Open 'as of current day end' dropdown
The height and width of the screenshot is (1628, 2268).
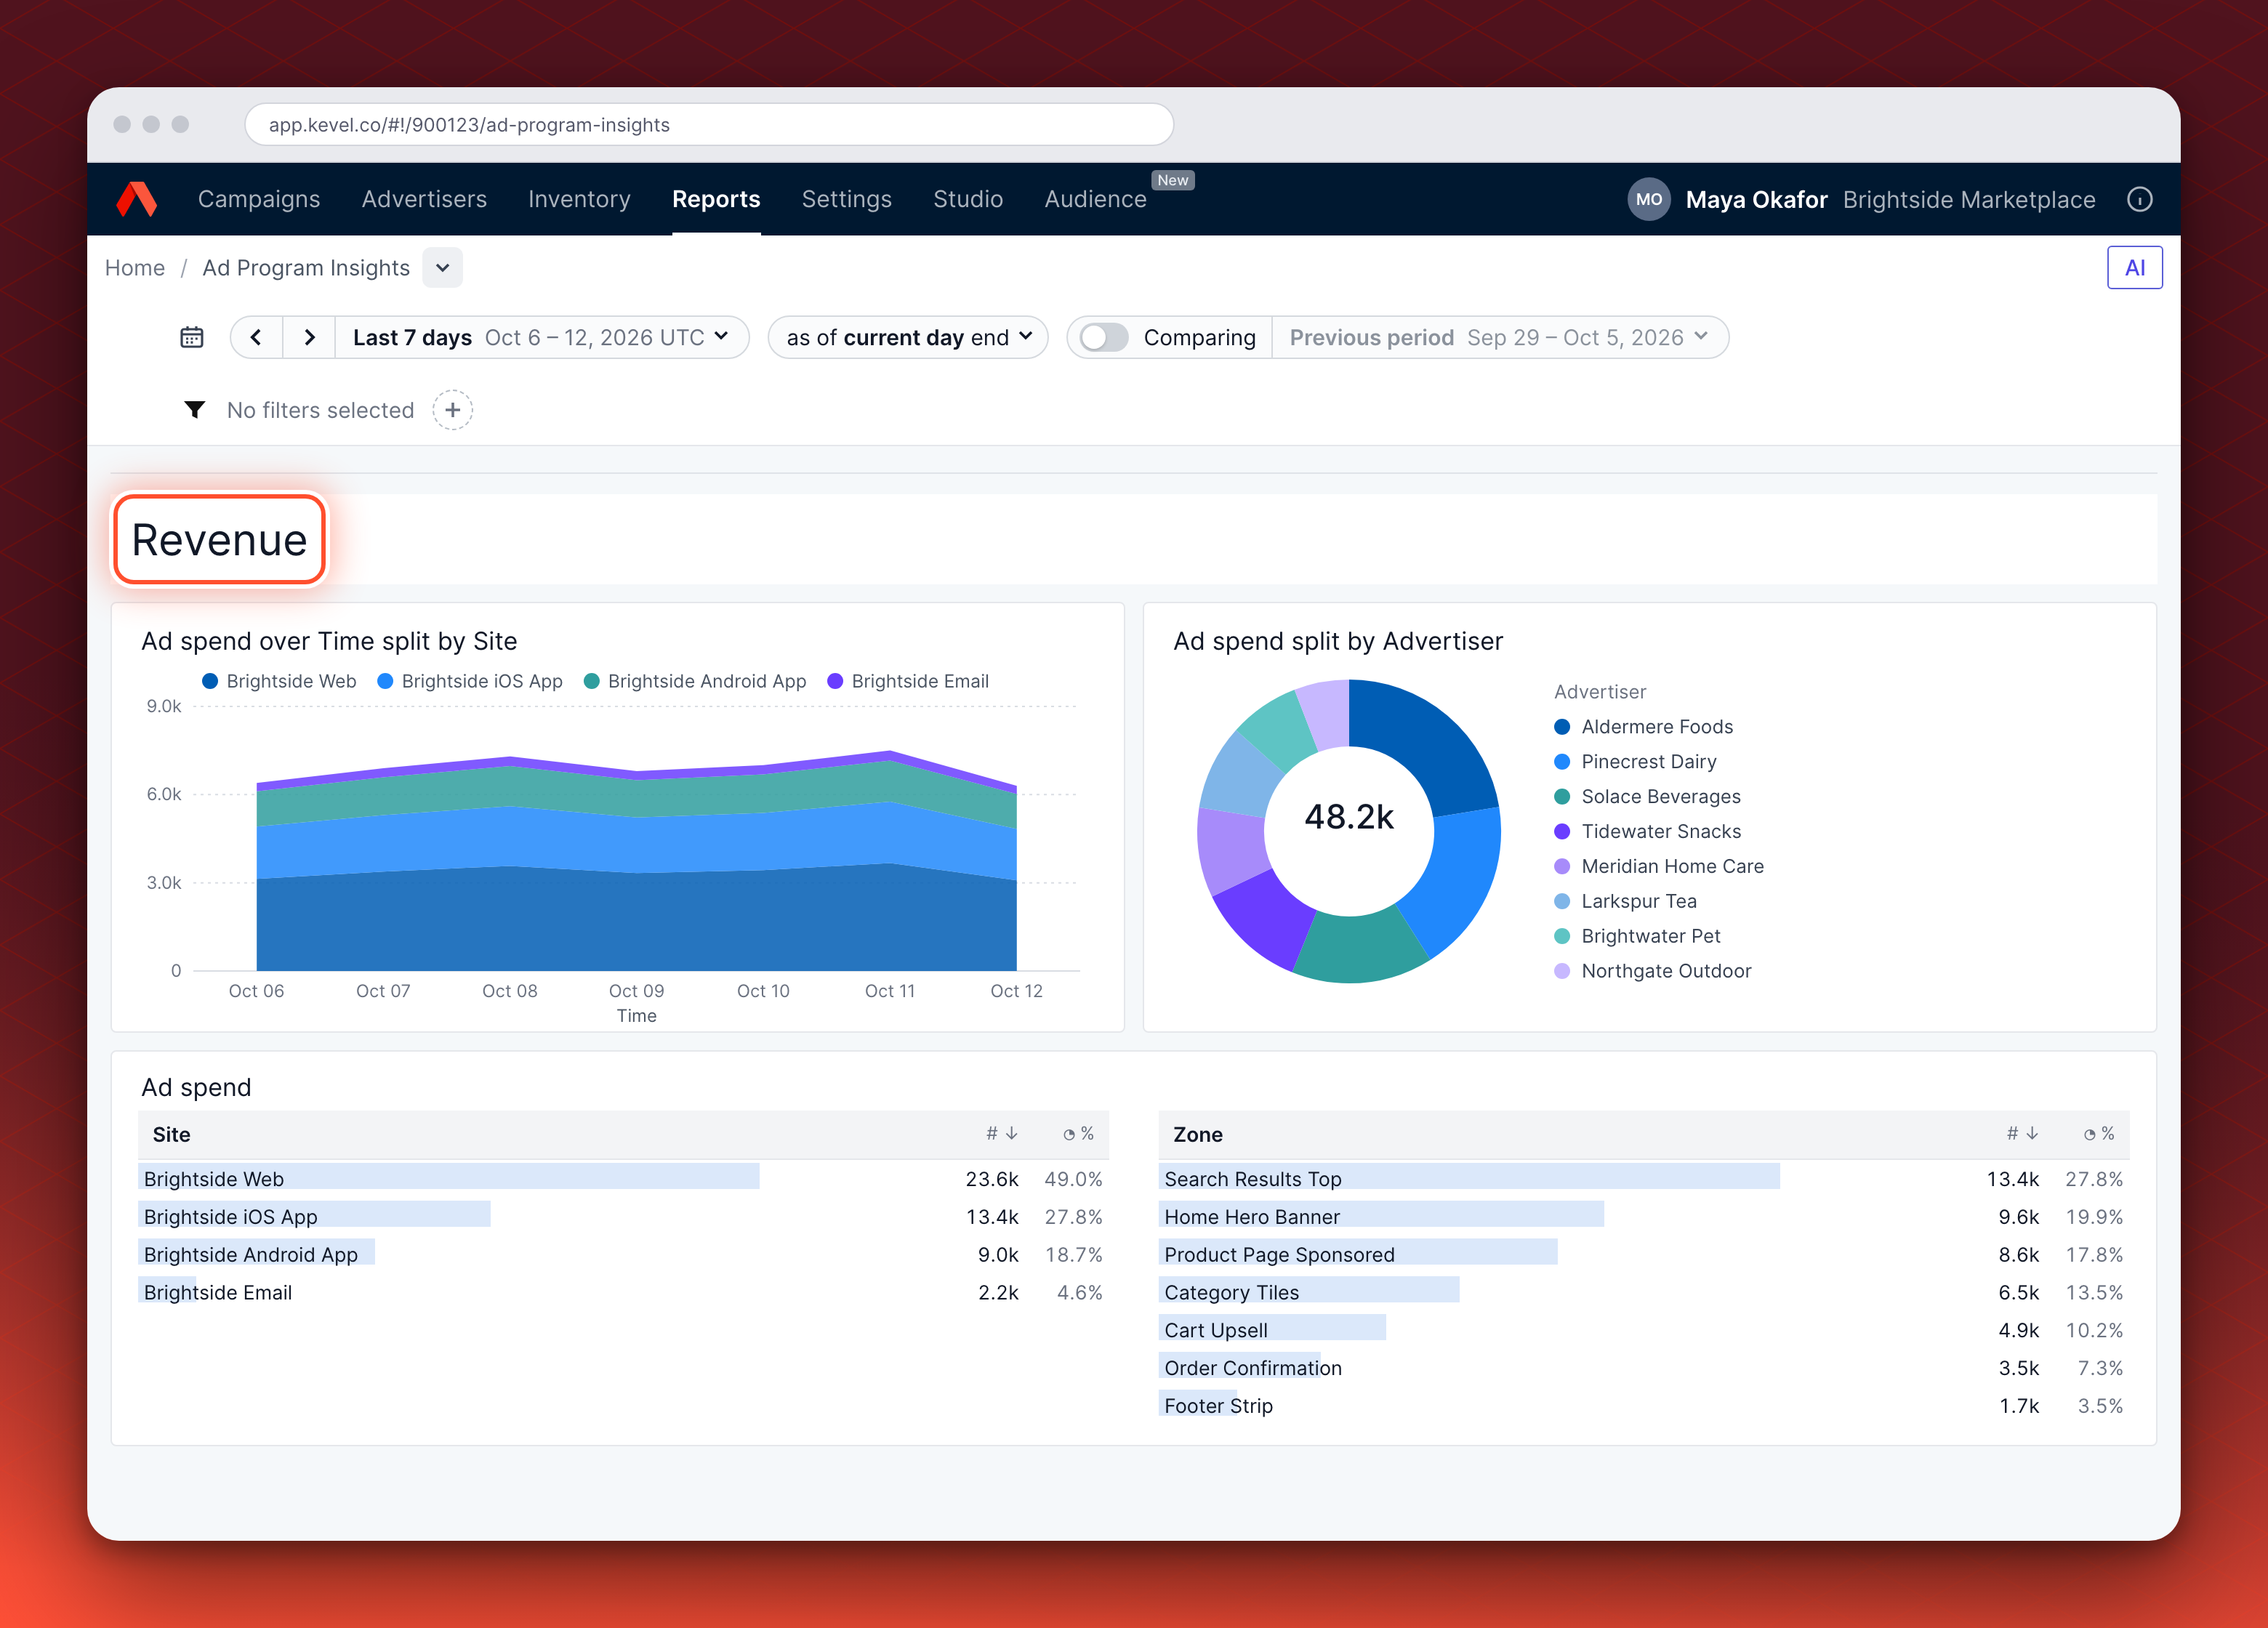coord(908,337)
